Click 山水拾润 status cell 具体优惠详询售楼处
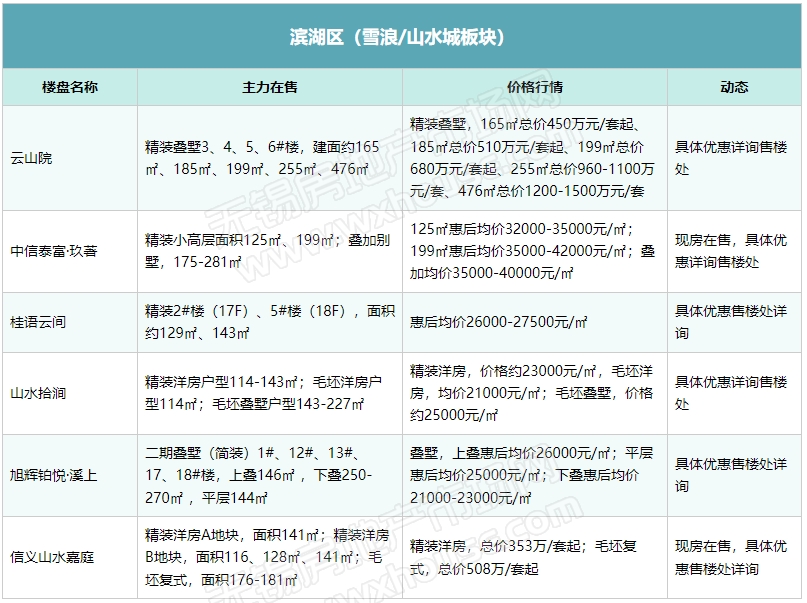 pos(735,393)
